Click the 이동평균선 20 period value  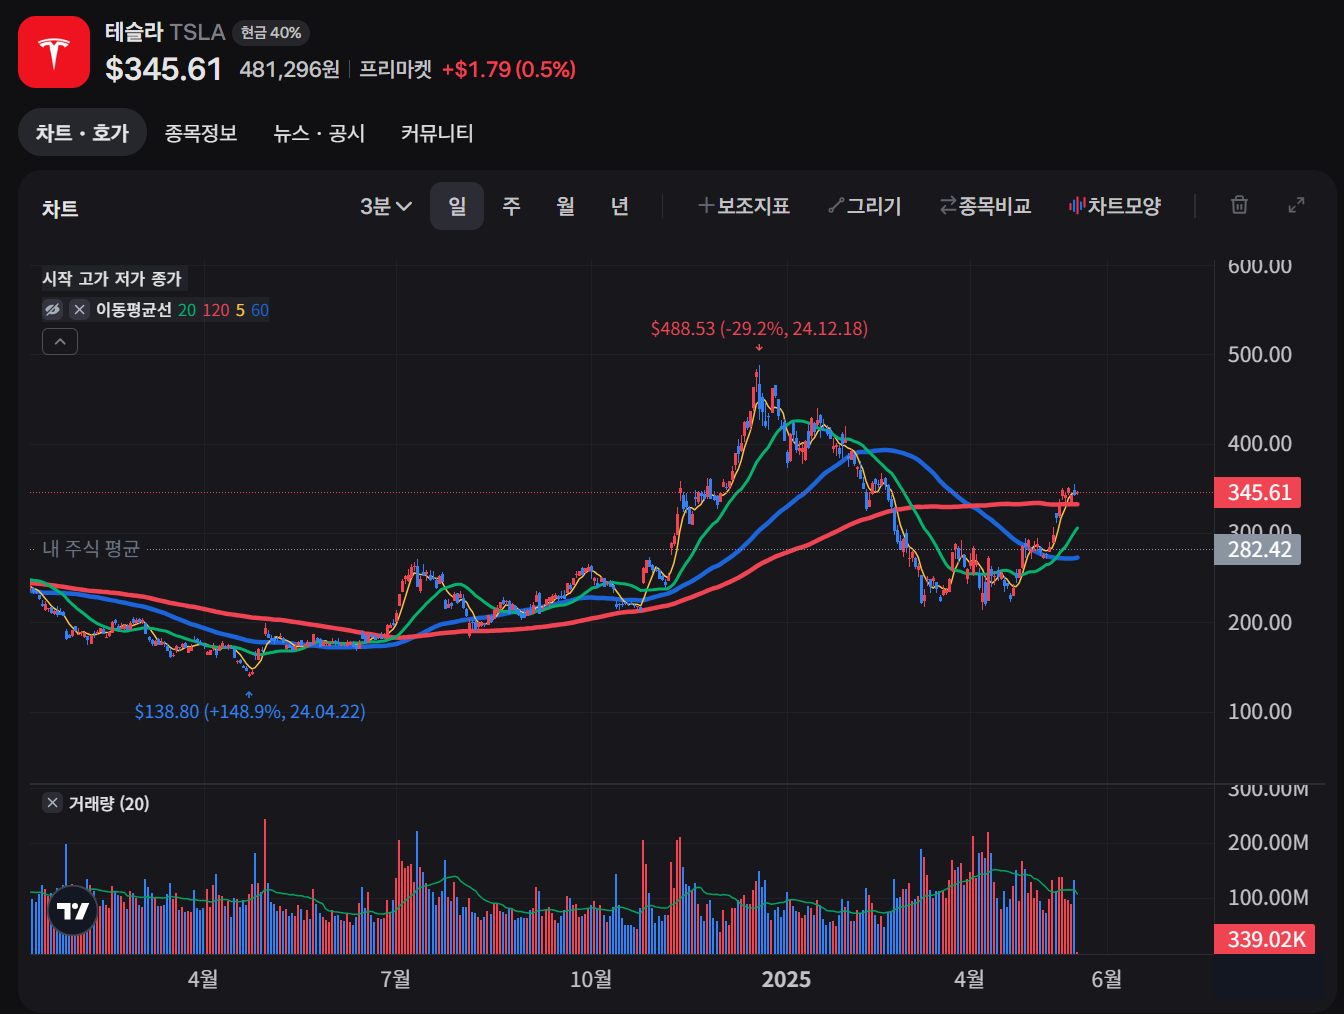coord(187,310)
